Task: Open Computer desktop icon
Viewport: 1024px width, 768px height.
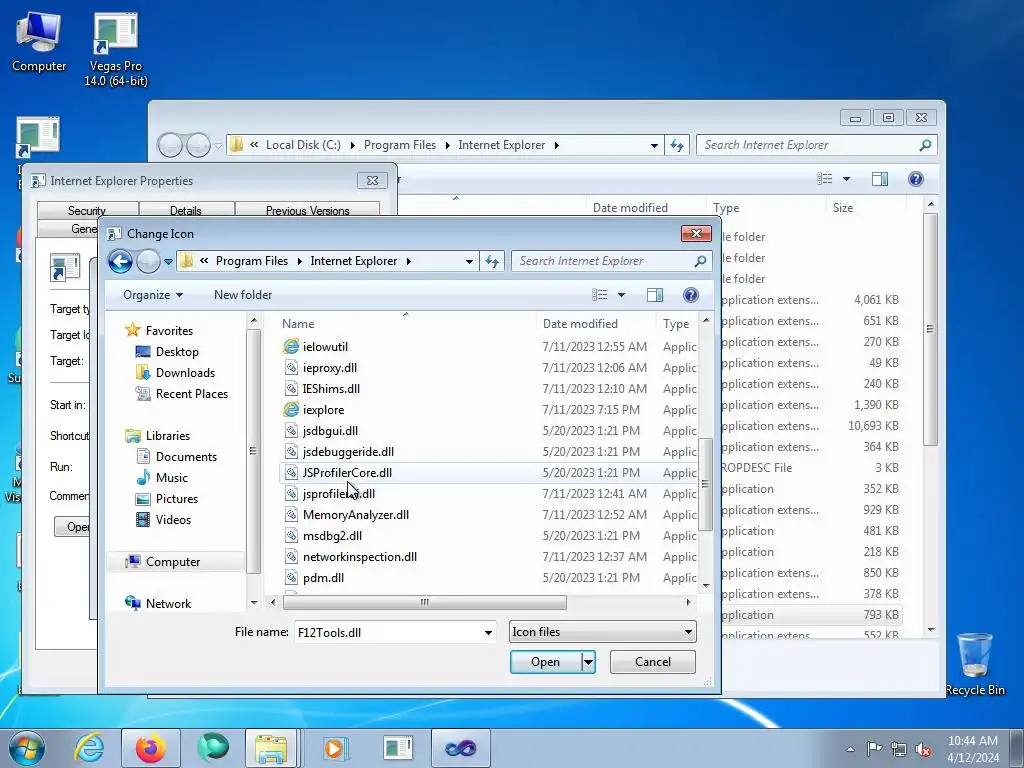Action: click(x=39, y=42)
